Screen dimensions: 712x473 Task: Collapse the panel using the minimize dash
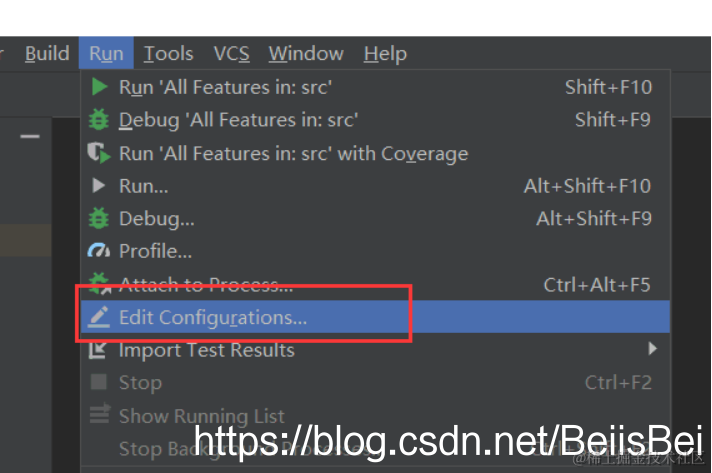point(30,136)
